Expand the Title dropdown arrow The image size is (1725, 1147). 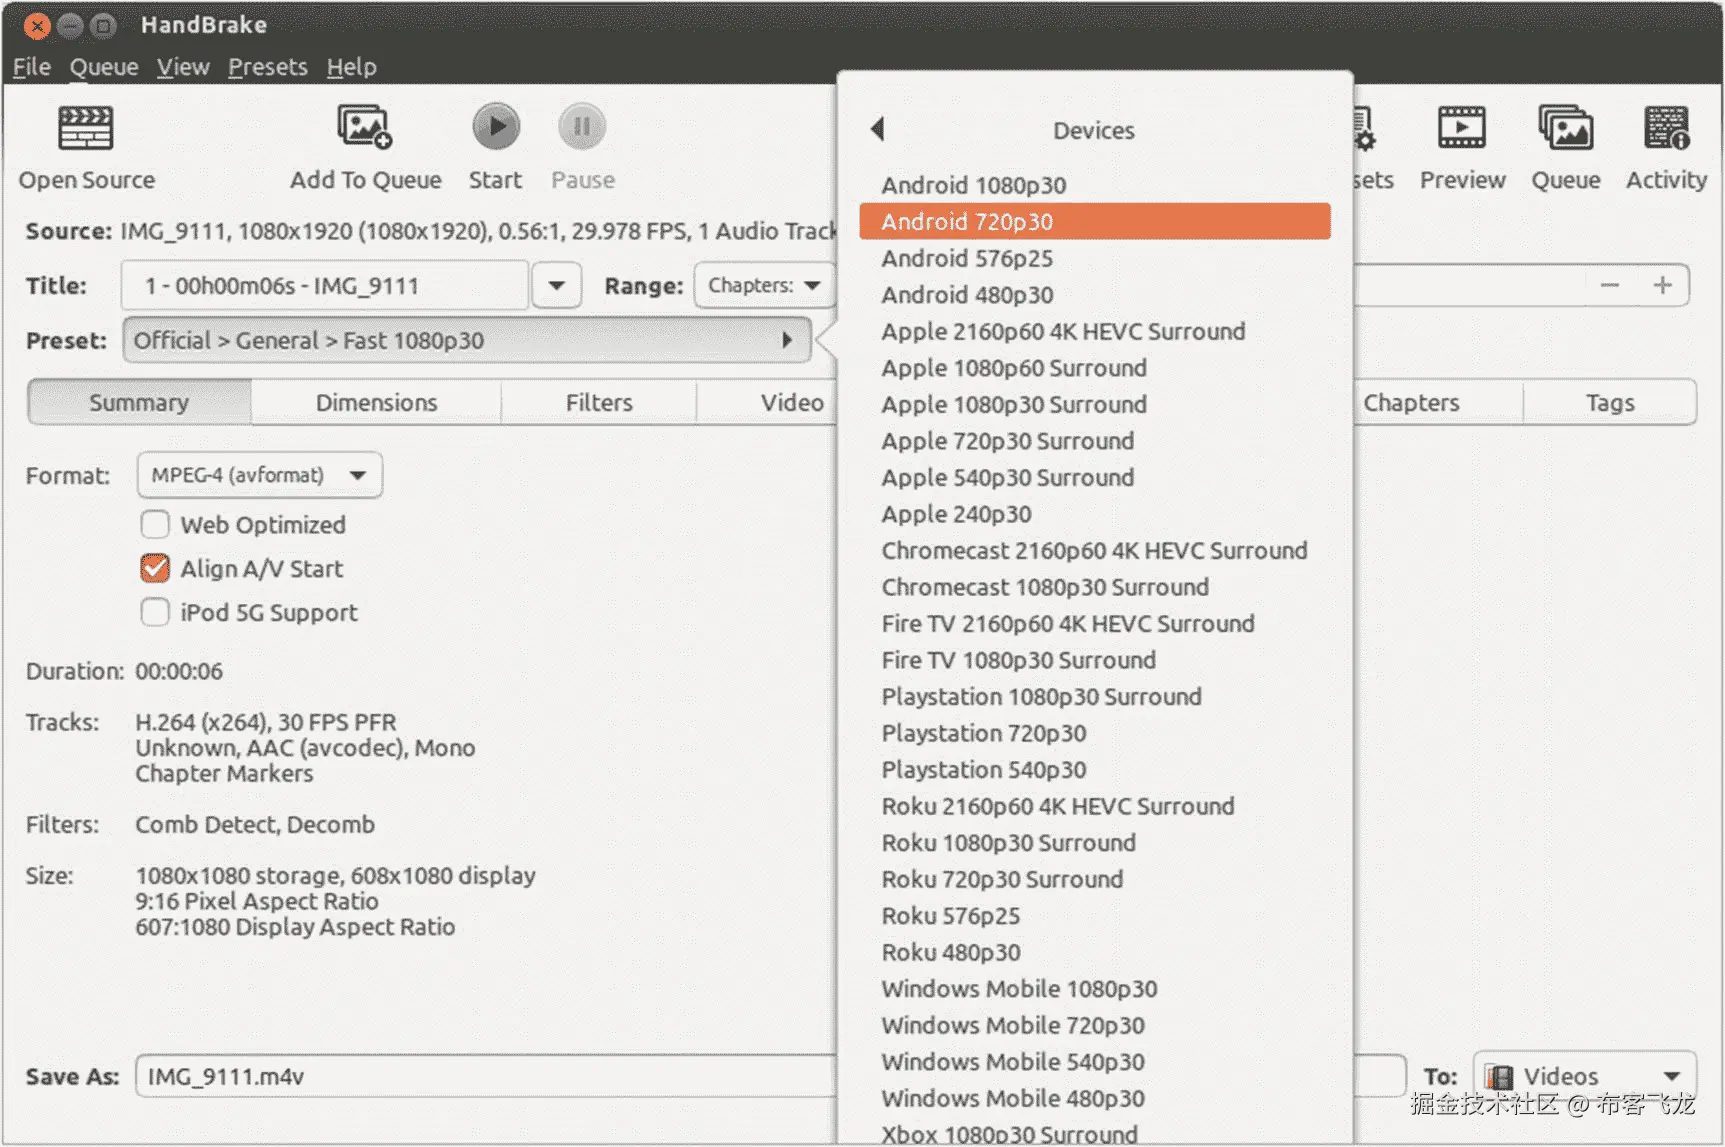[x=557, y=285]
